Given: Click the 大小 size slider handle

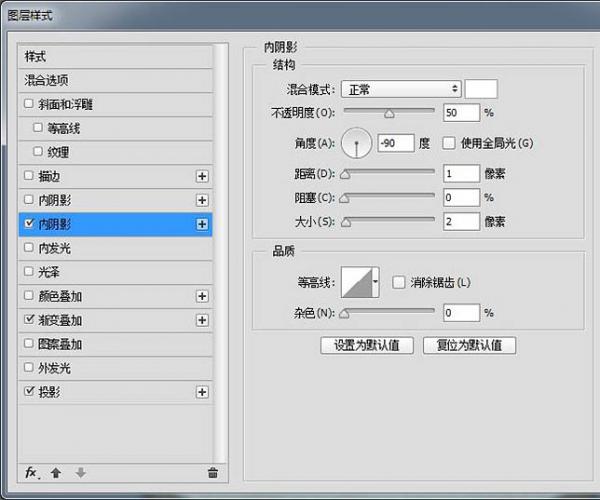Looking at the screenshot, I should click(346, 223).
